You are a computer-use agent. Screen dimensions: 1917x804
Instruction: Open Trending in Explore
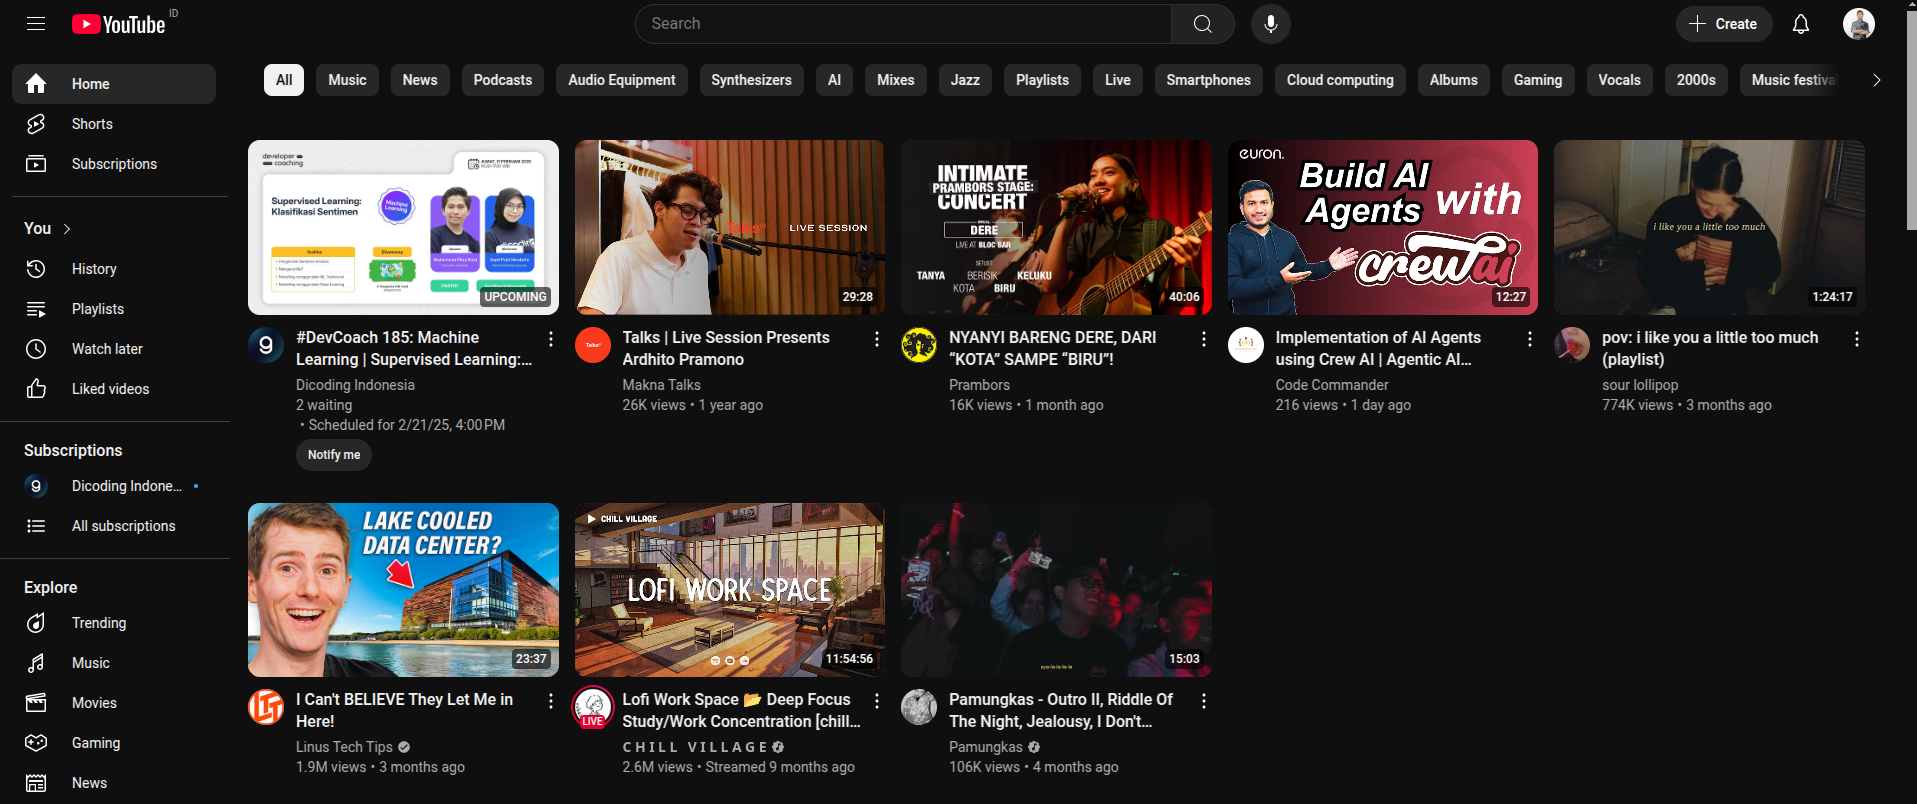pos(114,623)
